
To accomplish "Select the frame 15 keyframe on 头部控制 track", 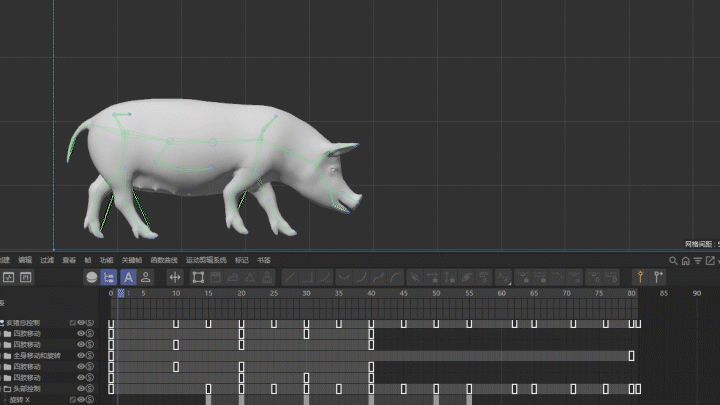I will [208, 389].
